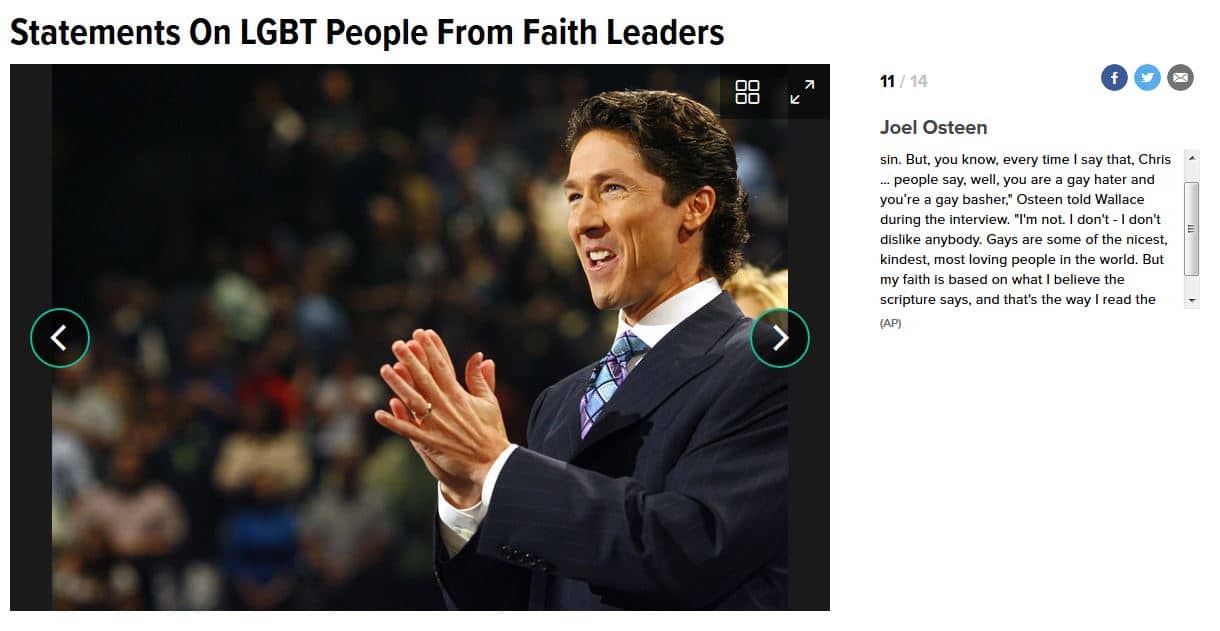Screen dimensions: 1220x631
Task: Click the caption scrollbar down arrow
Action: point(1191,300)
